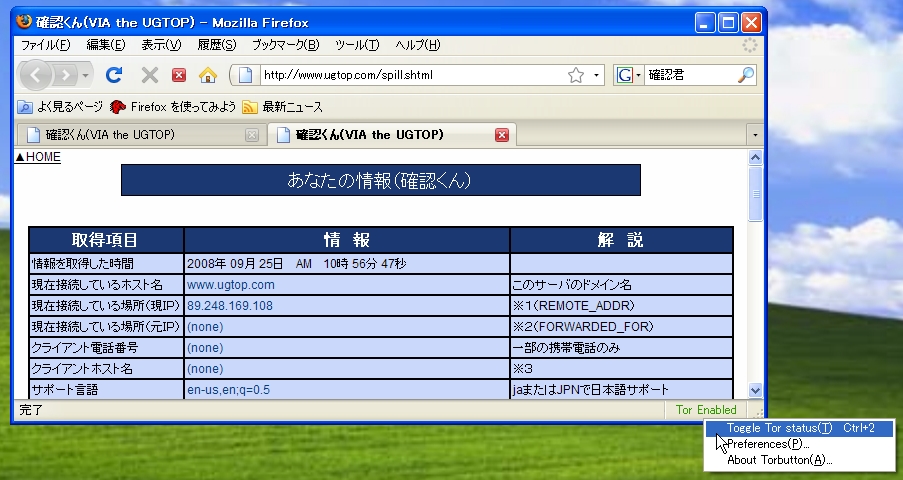Choose About Torbutton(A)... in the context menu
Viewport: 903px width, 480px height.
pyautogui.click(x=799, y=460)
